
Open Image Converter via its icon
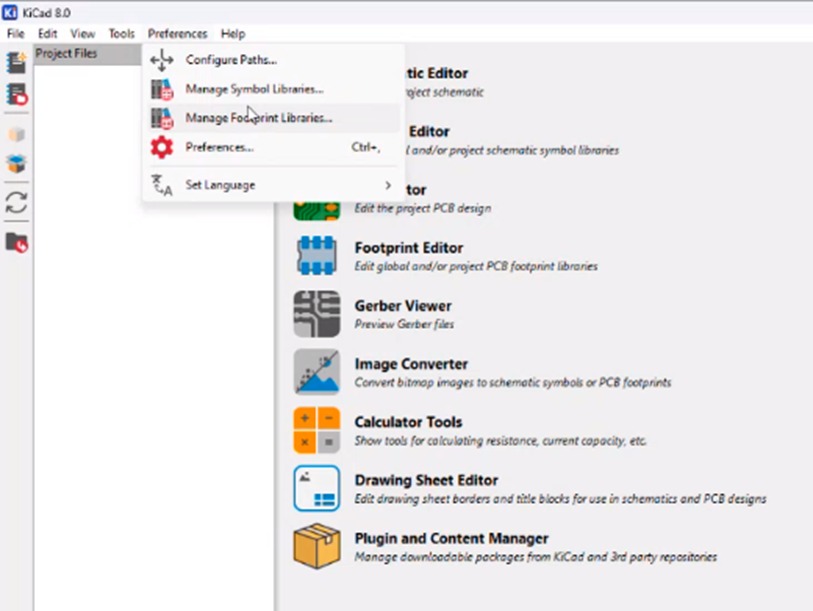coord(317,372)
